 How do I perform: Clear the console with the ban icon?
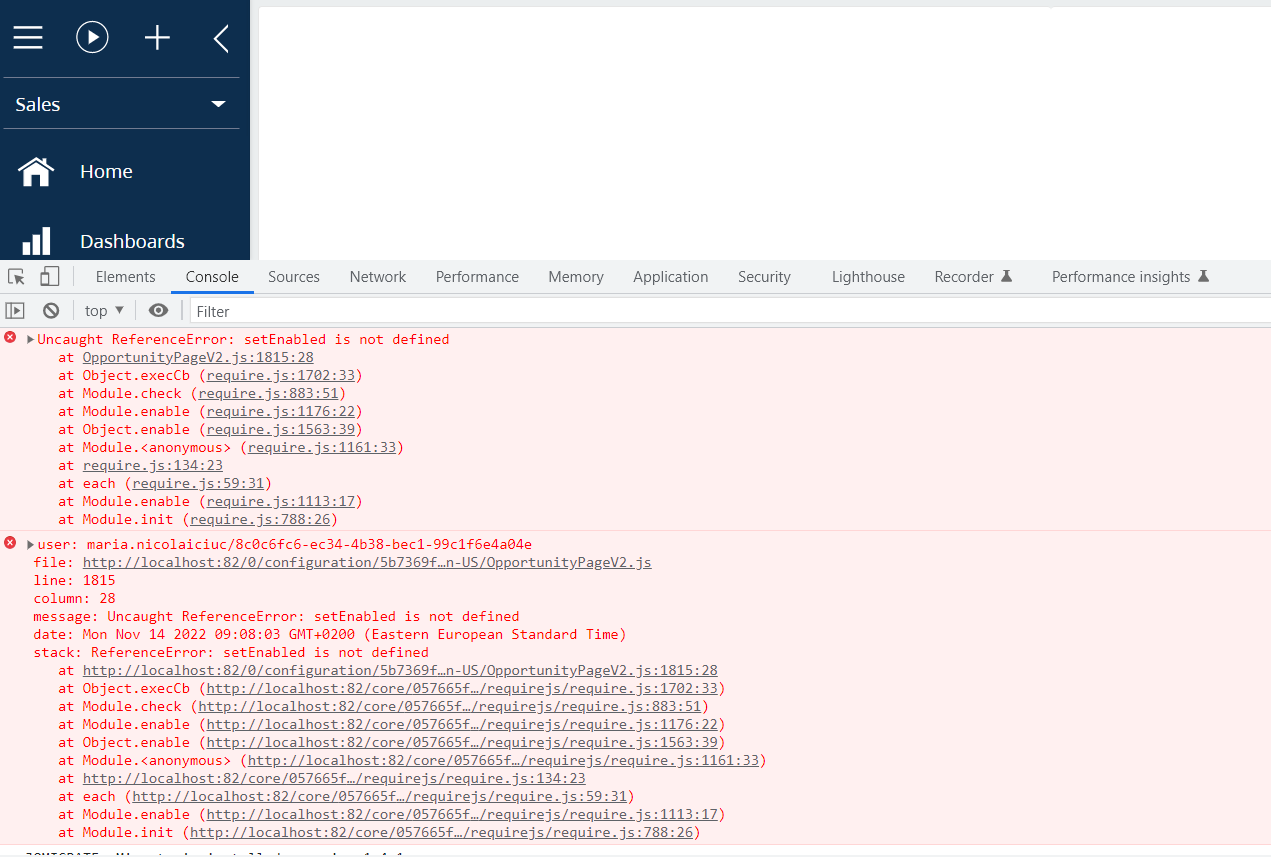(x=51, y=311)
